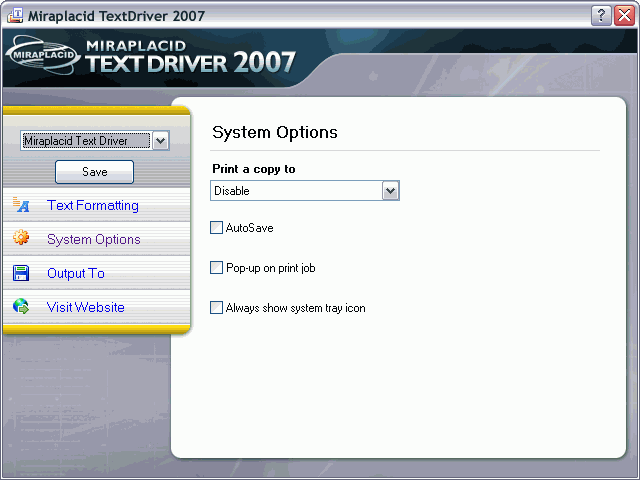
Task: Select the Miraplacid Text Driver combo text
Action: tap(86, 141)
